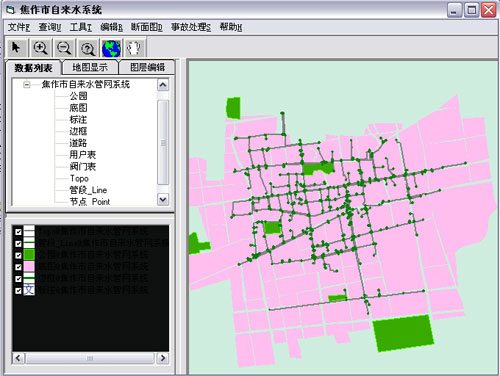The image size is (500, 376).
Task: Click the legend horizontal scrollbar right arrow
Action: coord(163,358)
